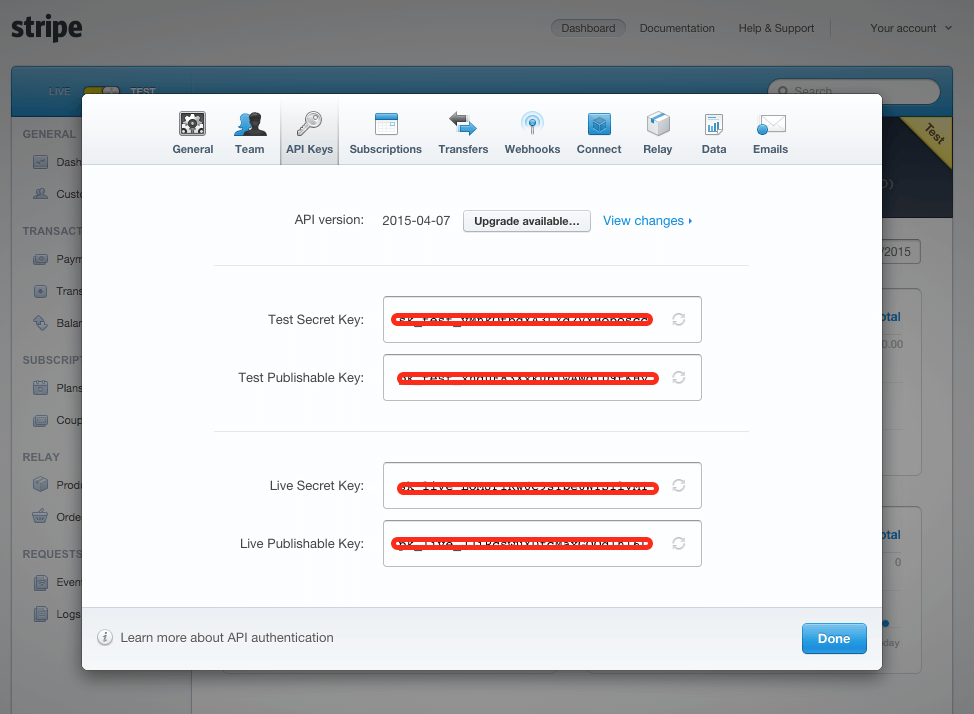
Task: Select the Webhooks settings icon
Action: [532, 123]
